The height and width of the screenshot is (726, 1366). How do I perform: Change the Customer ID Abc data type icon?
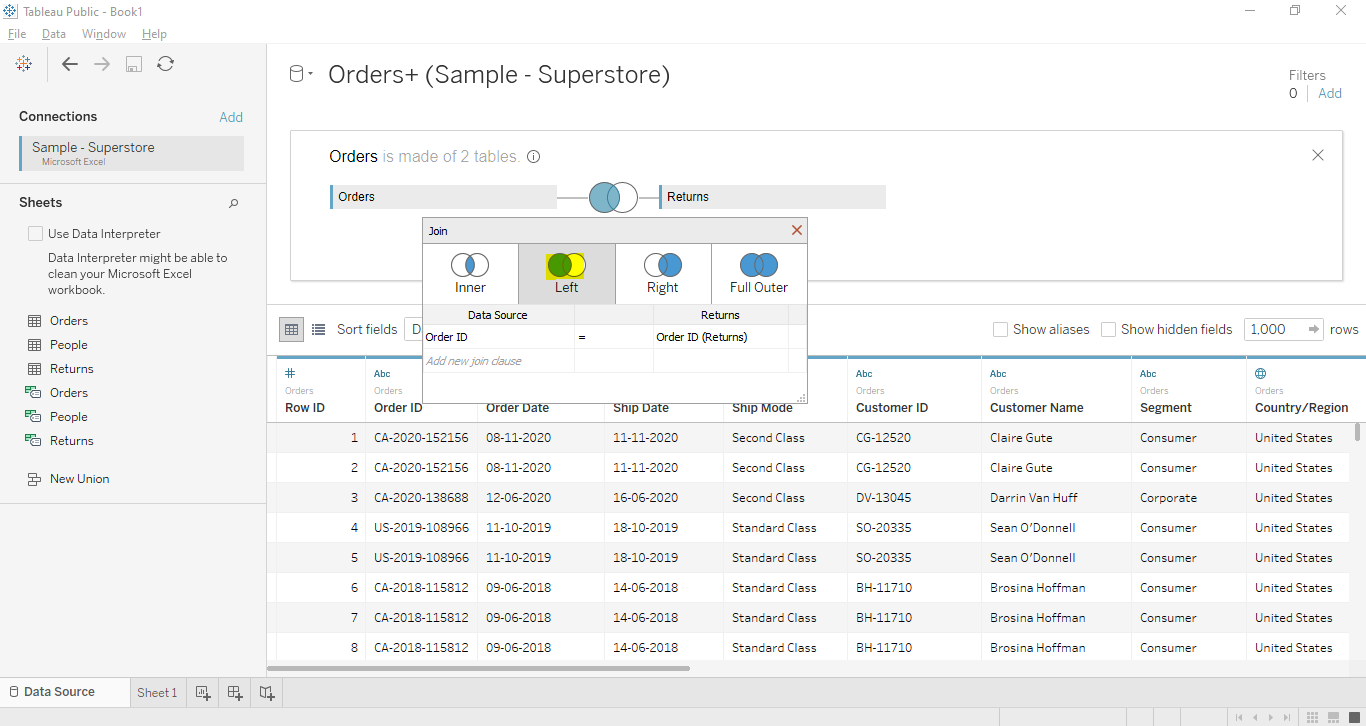[864, 374]
